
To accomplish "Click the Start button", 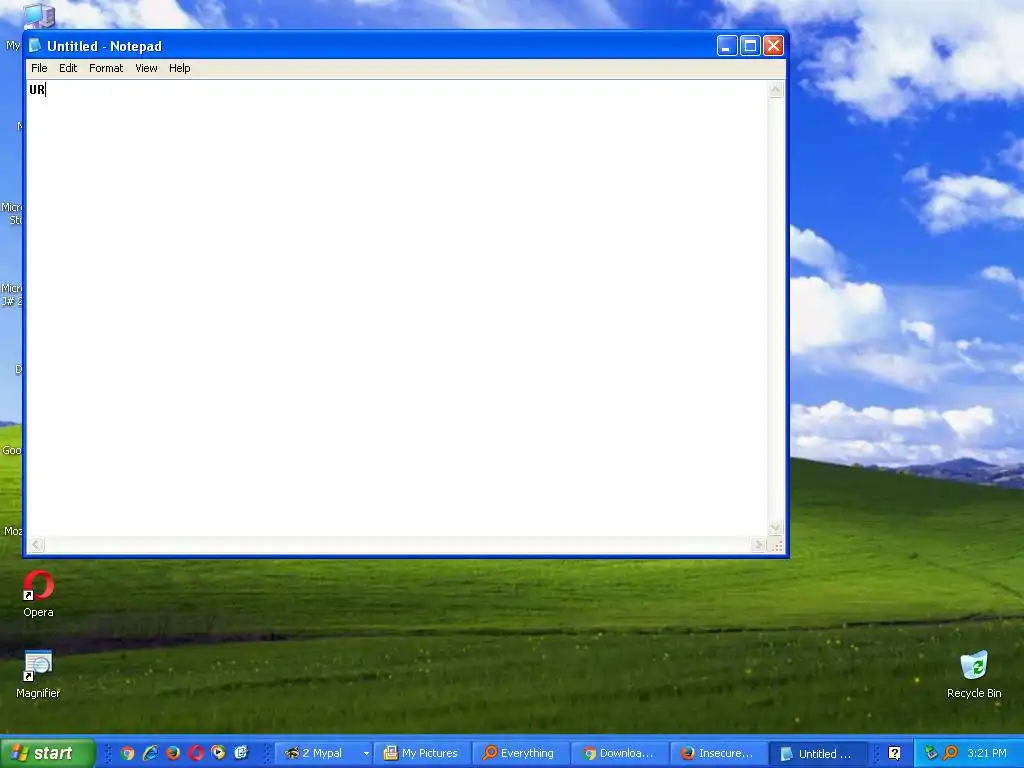I will tap(47, 753).
